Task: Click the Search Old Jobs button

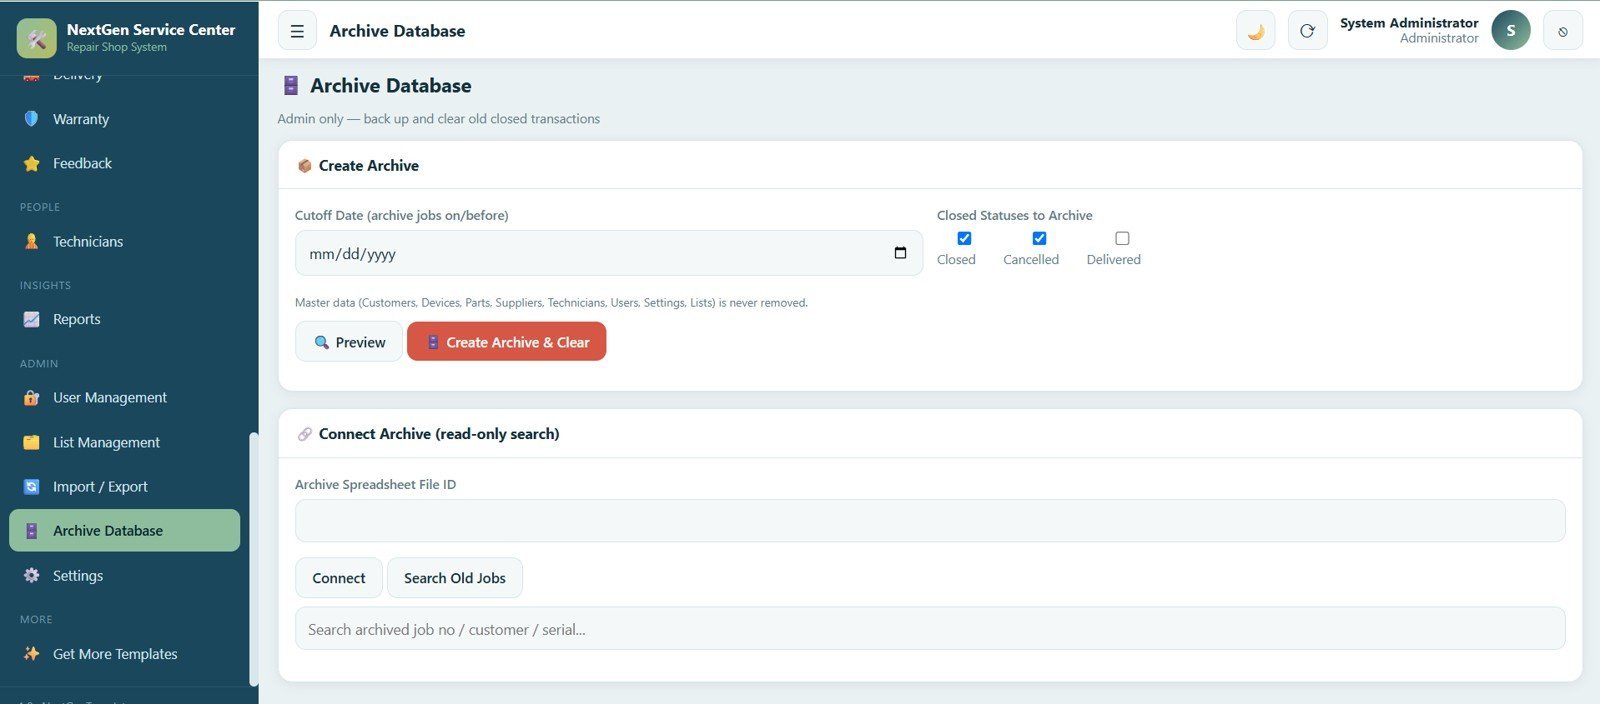Action: coord(455,578)
